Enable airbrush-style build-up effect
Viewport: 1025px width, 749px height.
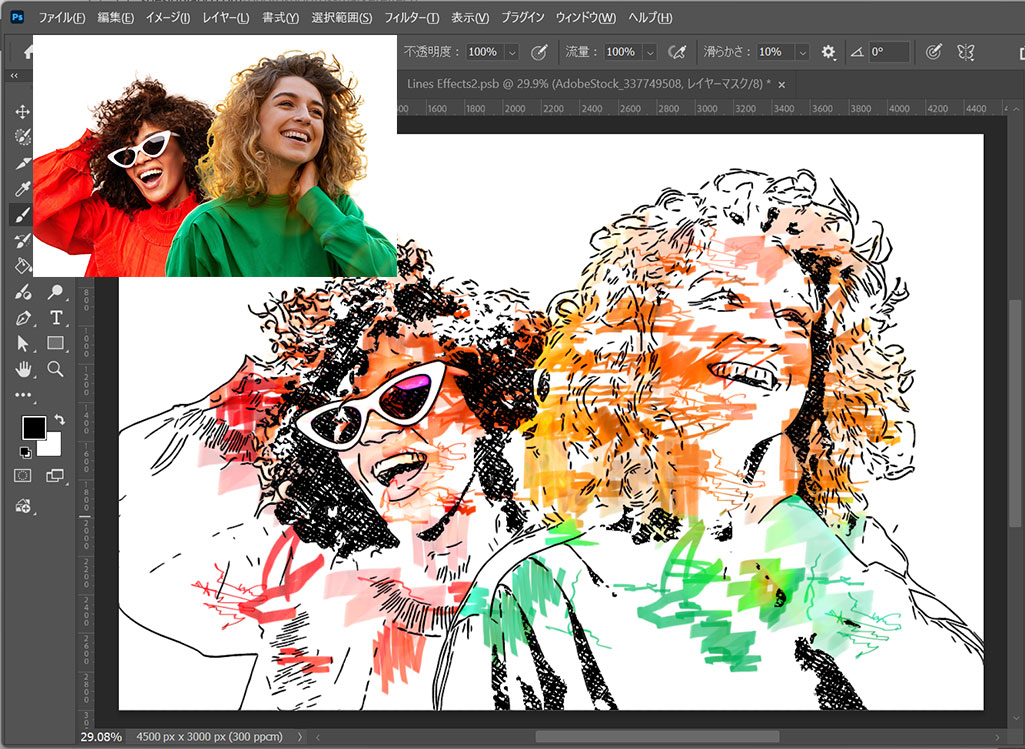(677, 52)
